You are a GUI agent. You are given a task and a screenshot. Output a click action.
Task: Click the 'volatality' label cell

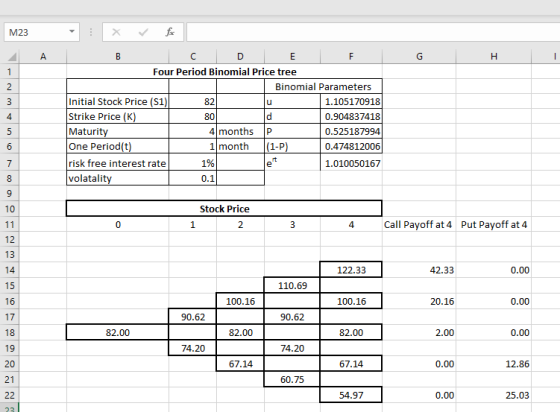(x=118, y=178)
